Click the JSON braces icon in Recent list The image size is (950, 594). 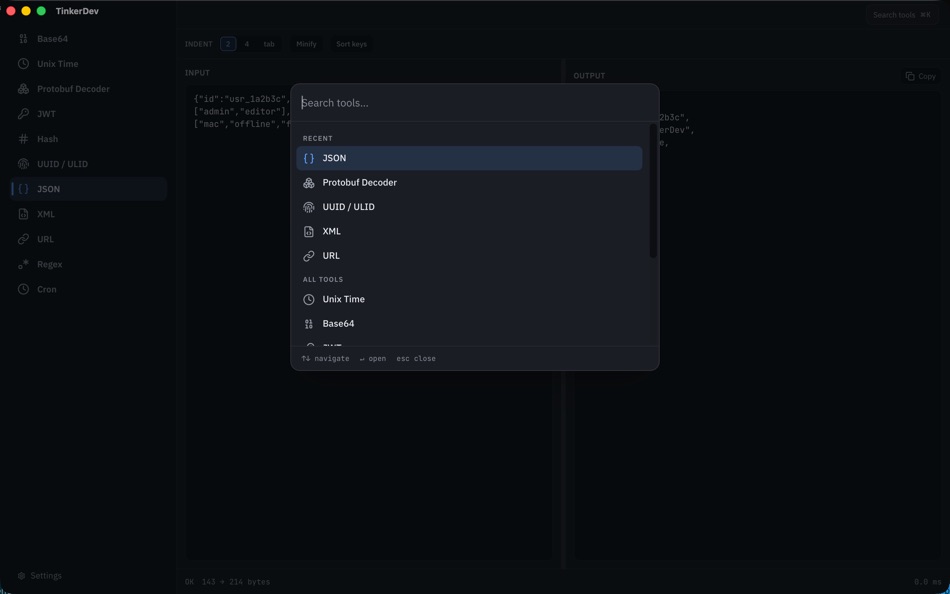[309, 158]
